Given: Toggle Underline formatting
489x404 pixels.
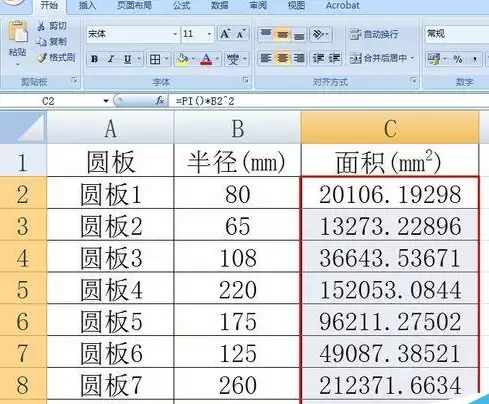Looking at the screenshot, I should point(127,59).
